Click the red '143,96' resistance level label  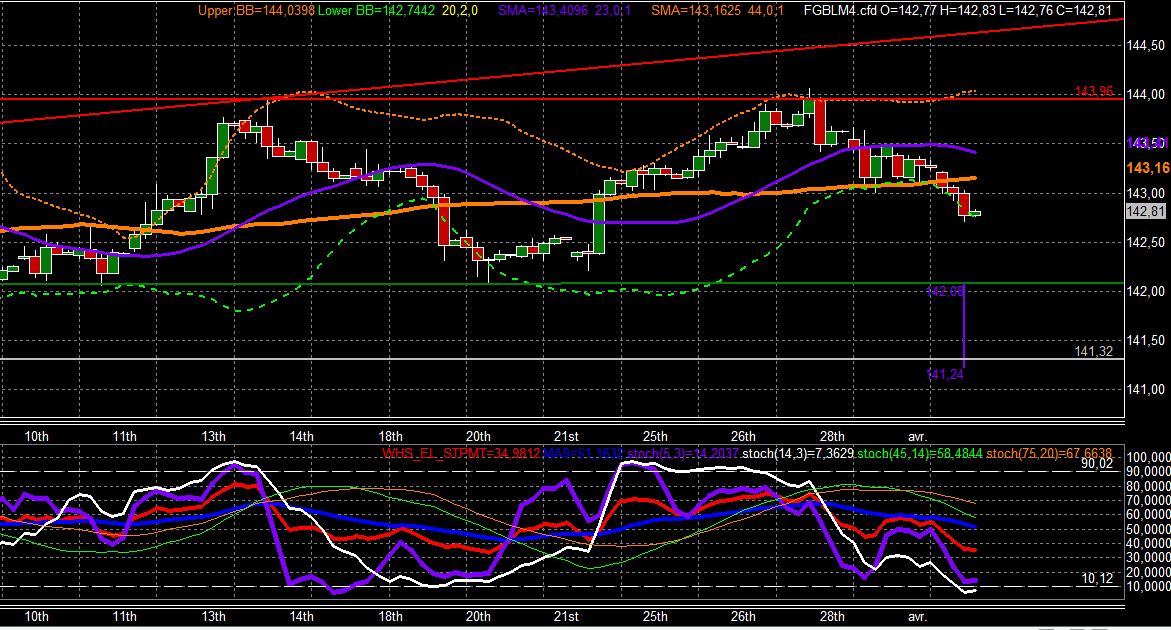tap(1094, 91)
